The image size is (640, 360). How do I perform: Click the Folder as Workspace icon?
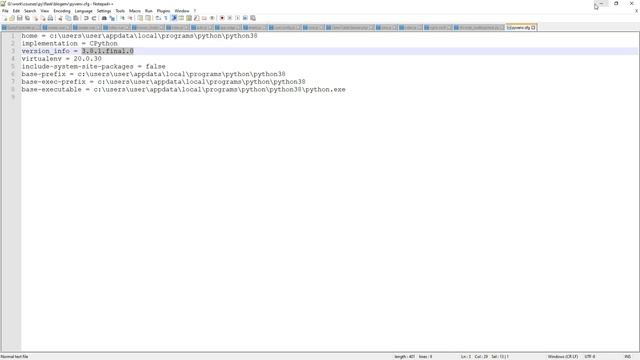[x=204, y=18]
